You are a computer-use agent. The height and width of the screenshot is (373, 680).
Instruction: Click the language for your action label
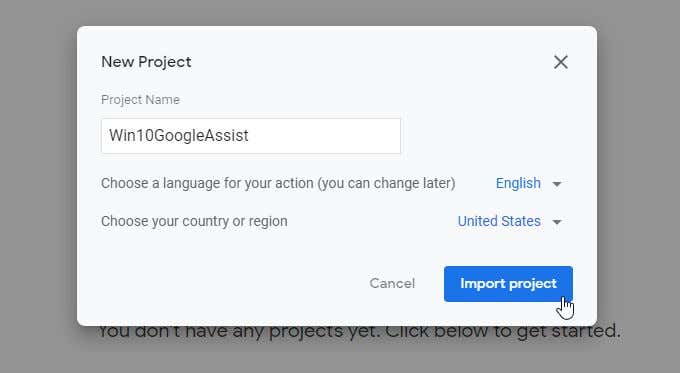click(278, 183)
